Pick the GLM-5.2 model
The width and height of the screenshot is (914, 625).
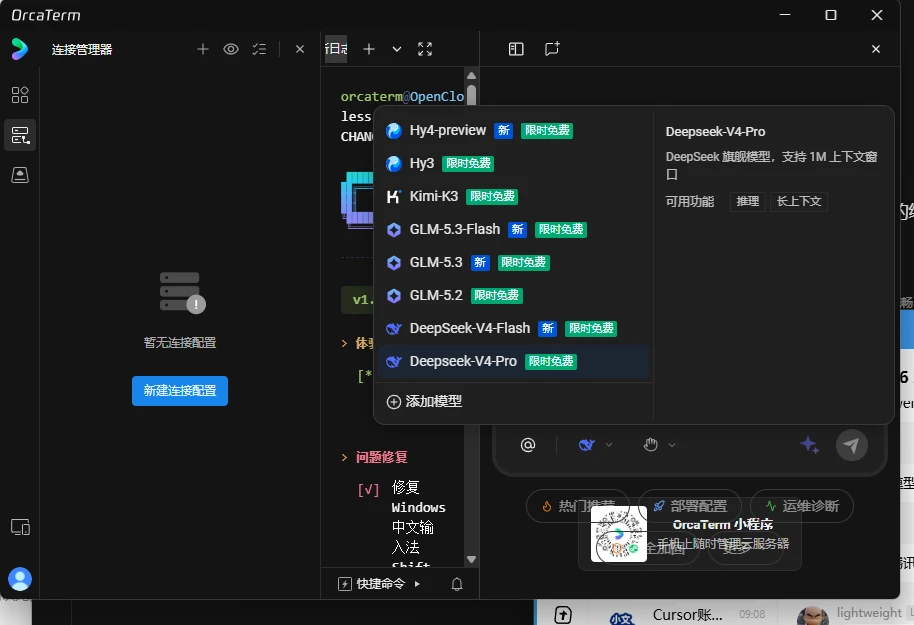[514, 296]
